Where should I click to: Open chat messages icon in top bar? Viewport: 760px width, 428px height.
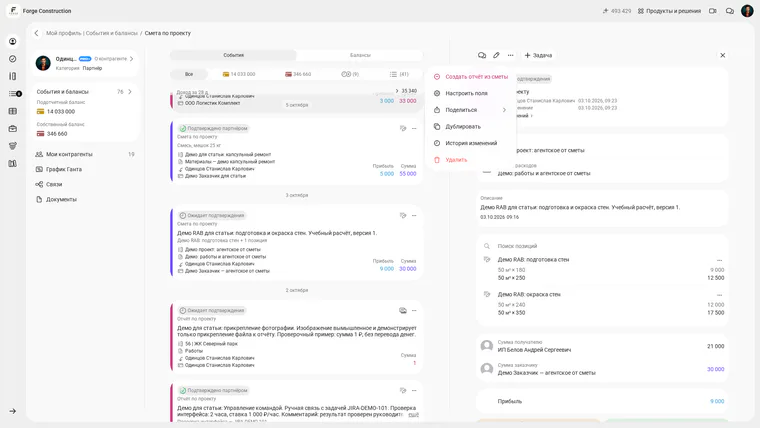point(729,11)
